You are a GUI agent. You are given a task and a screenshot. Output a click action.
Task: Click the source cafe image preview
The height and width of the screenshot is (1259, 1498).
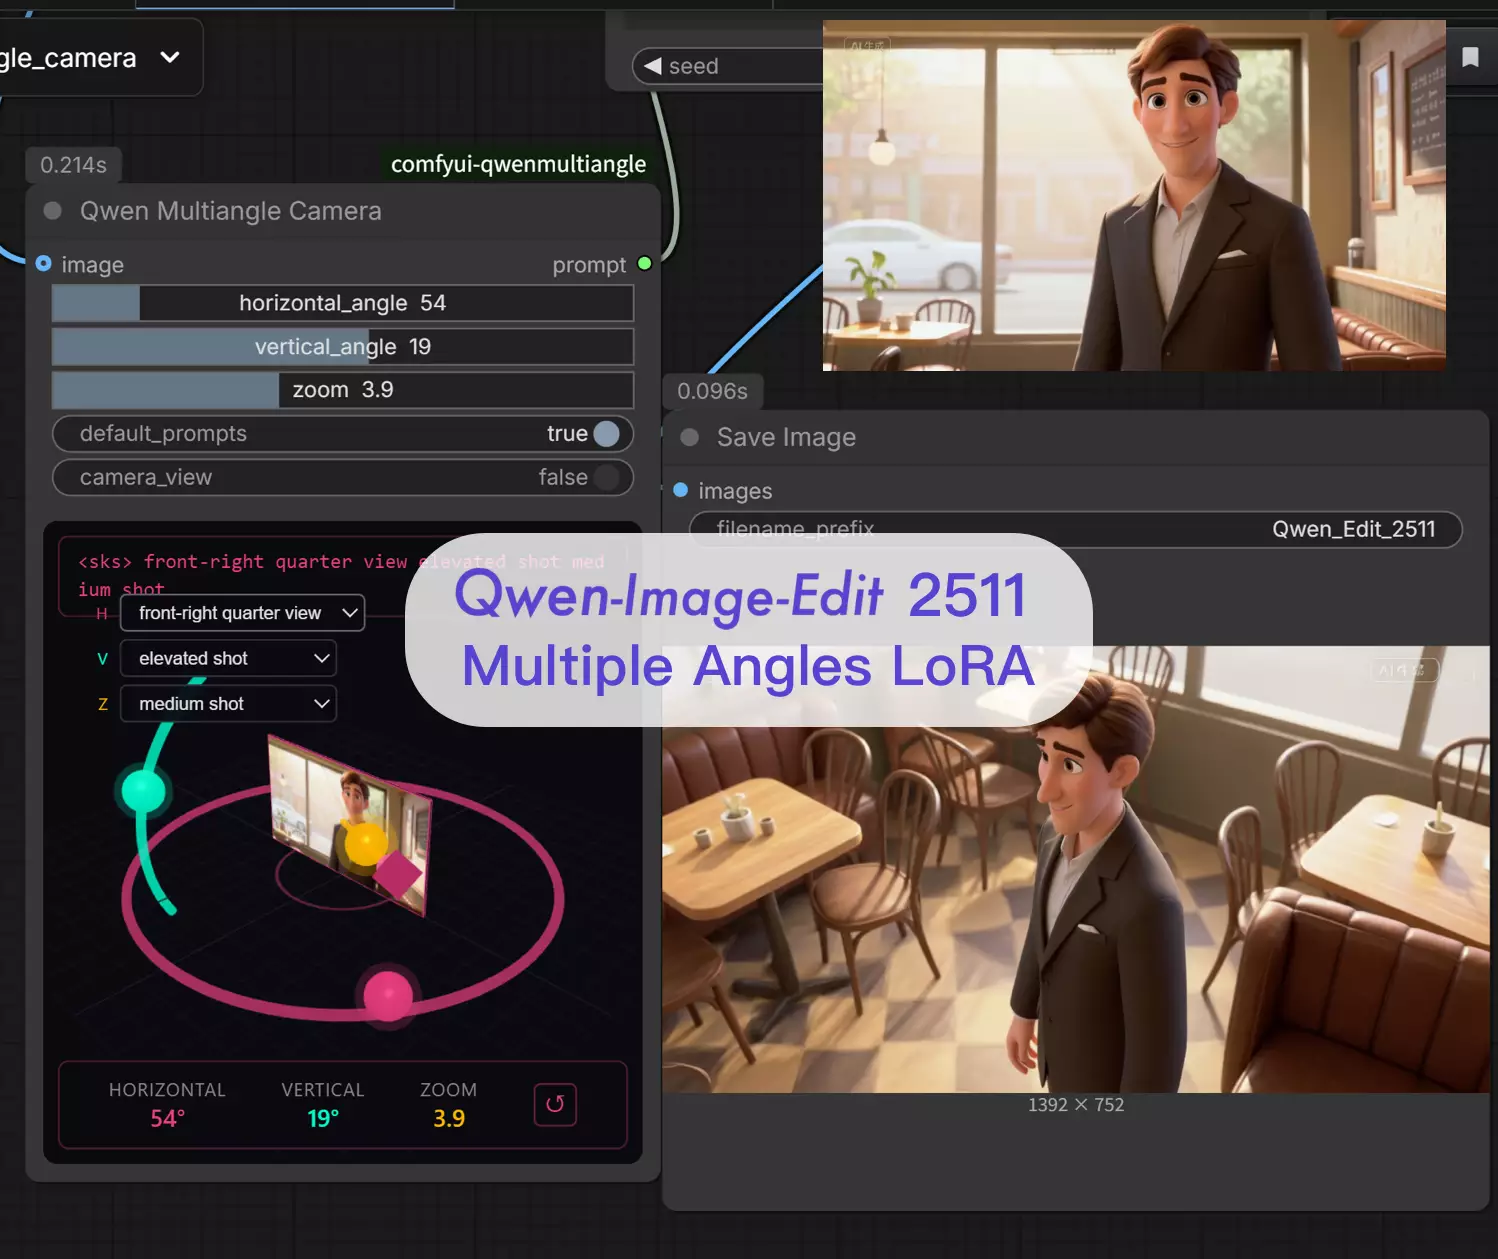coord(1134,195)
